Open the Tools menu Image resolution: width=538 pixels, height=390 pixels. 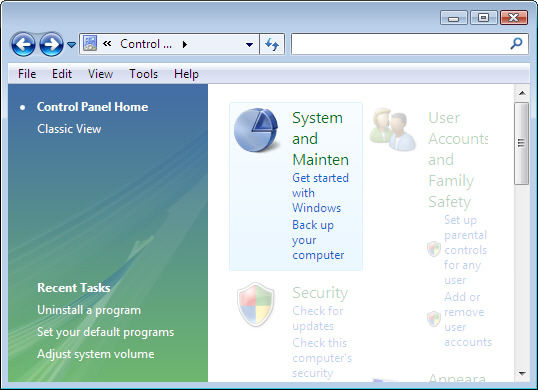click(x=143, y=74)
